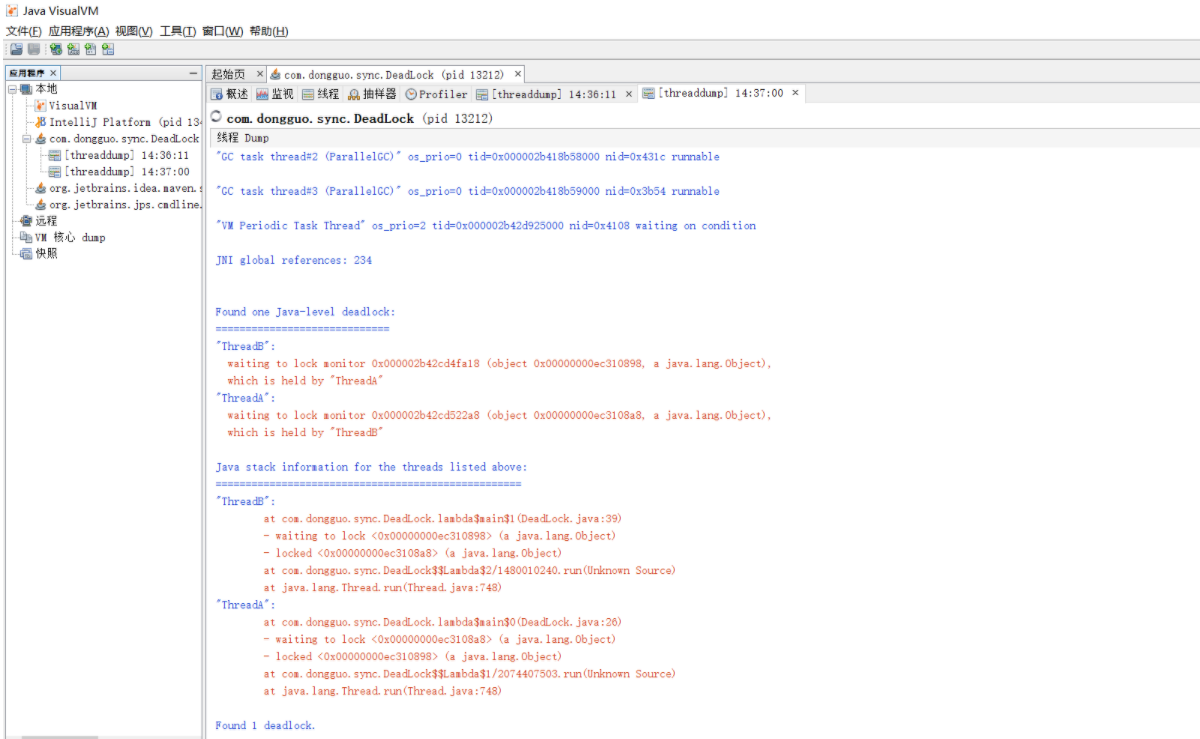Click the threaddump 14:36:11 node icon in tree
This screenshot has height=739, width=1200.
coord(54,155)
